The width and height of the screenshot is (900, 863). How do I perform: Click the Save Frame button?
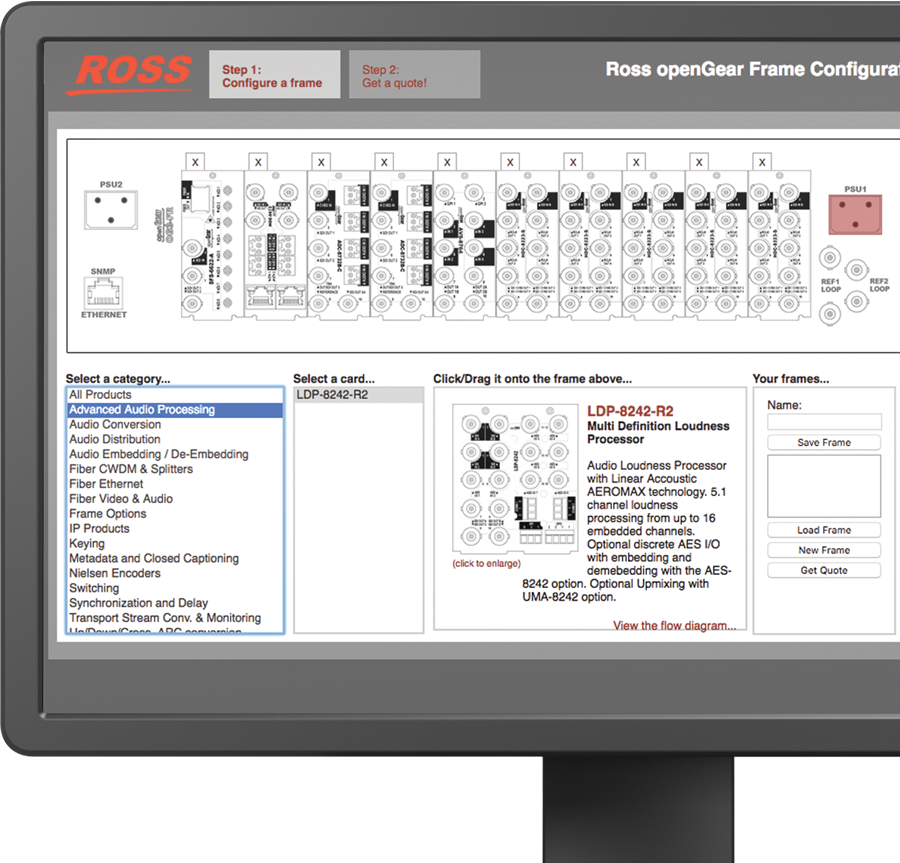click(x=824, y=442)
